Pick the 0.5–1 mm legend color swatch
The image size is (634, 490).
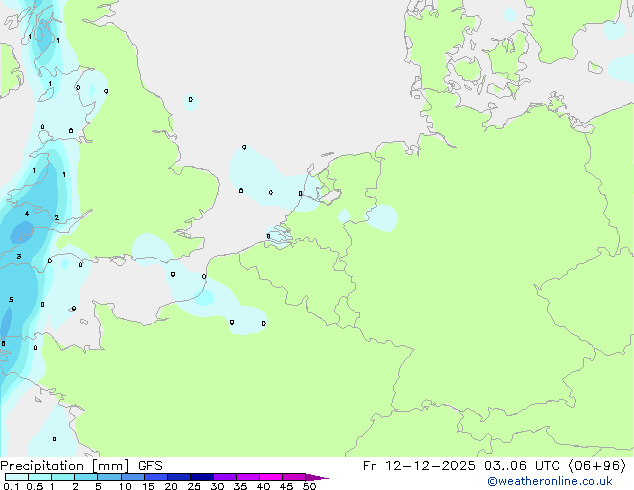pos(40,477)
